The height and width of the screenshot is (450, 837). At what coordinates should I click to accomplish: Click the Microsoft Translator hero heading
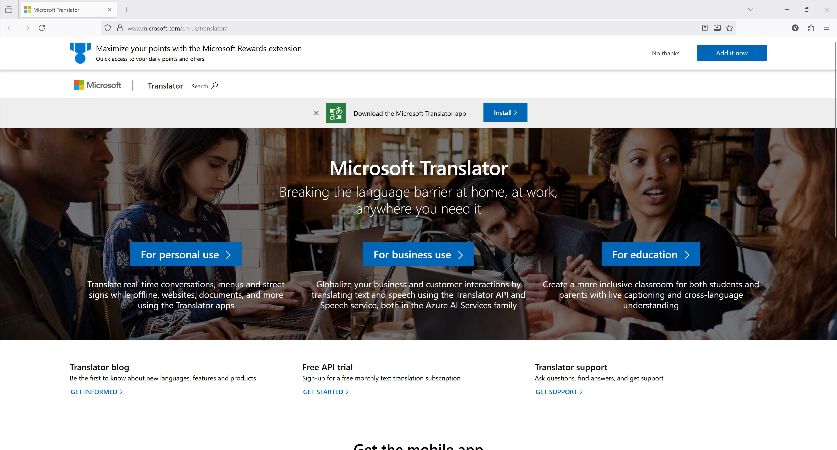[418, 168]
